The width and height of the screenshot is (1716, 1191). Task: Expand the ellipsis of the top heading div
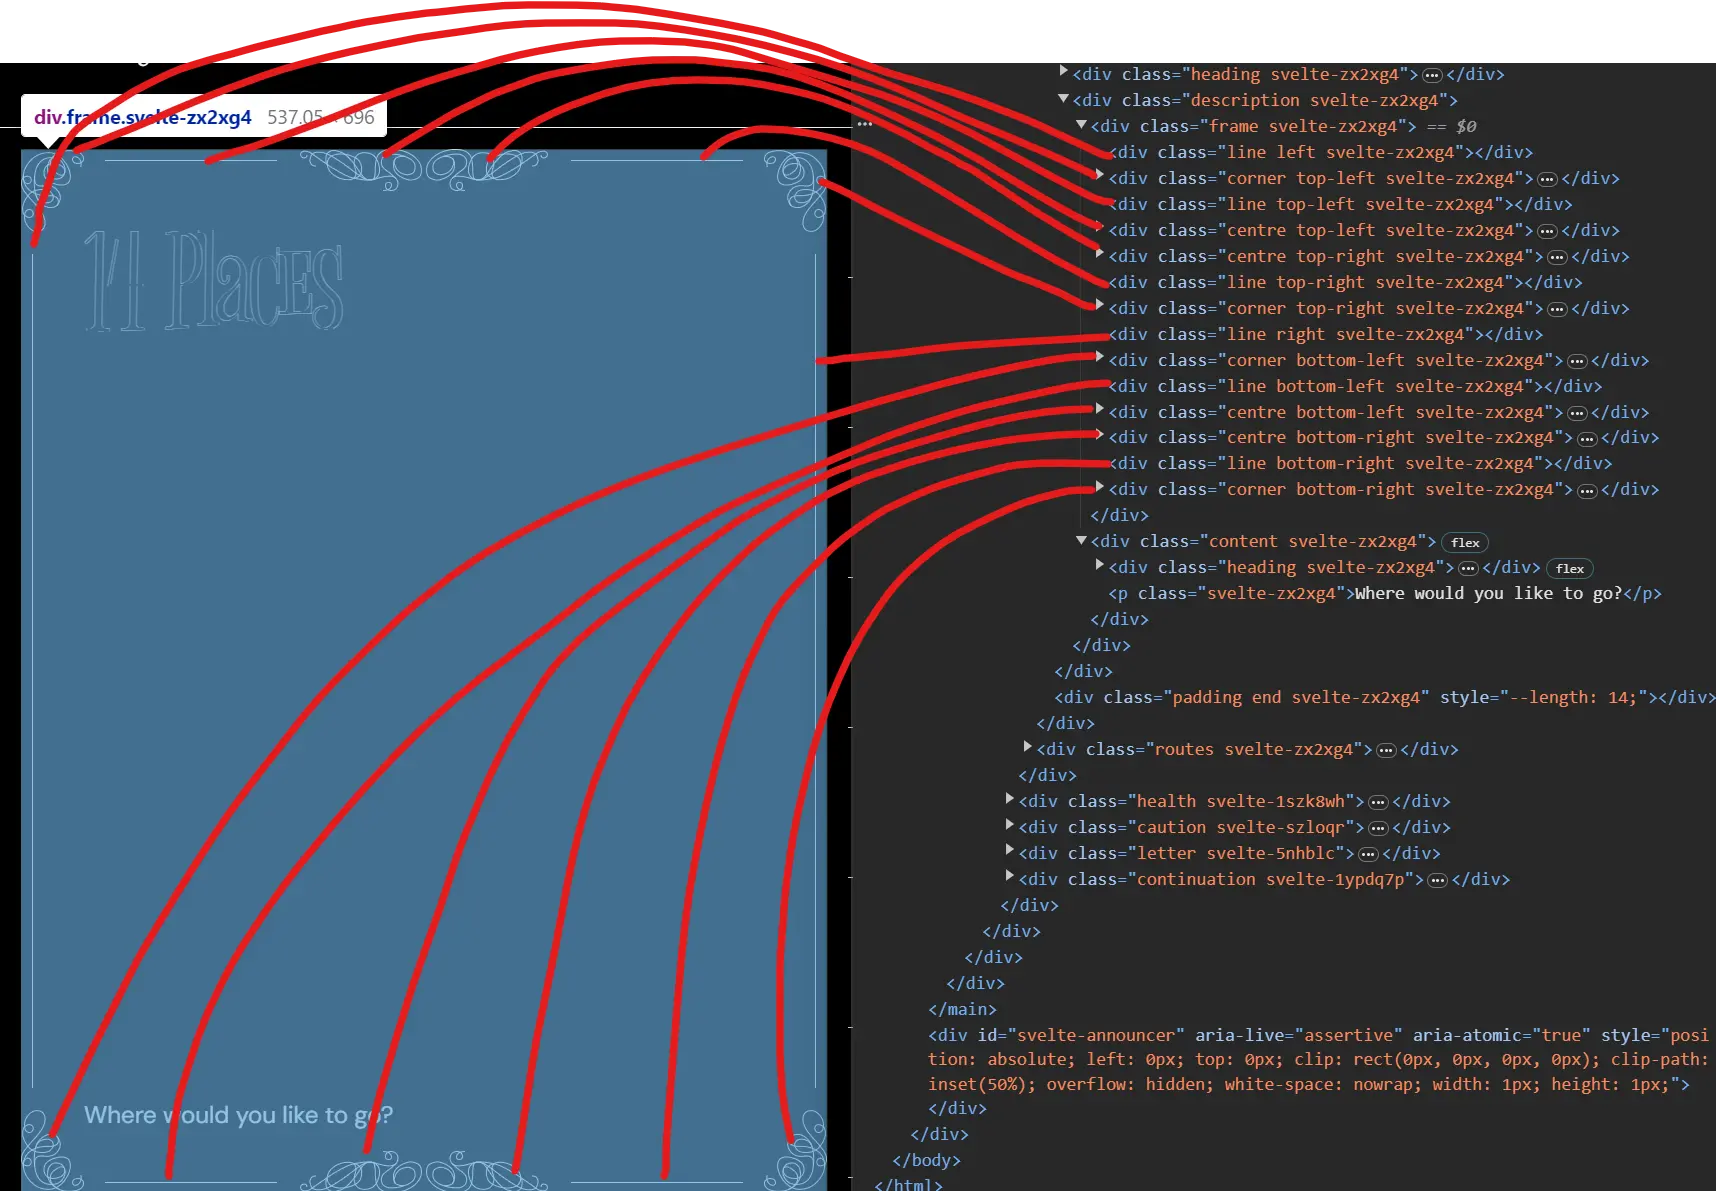(x=1432, y=75)
